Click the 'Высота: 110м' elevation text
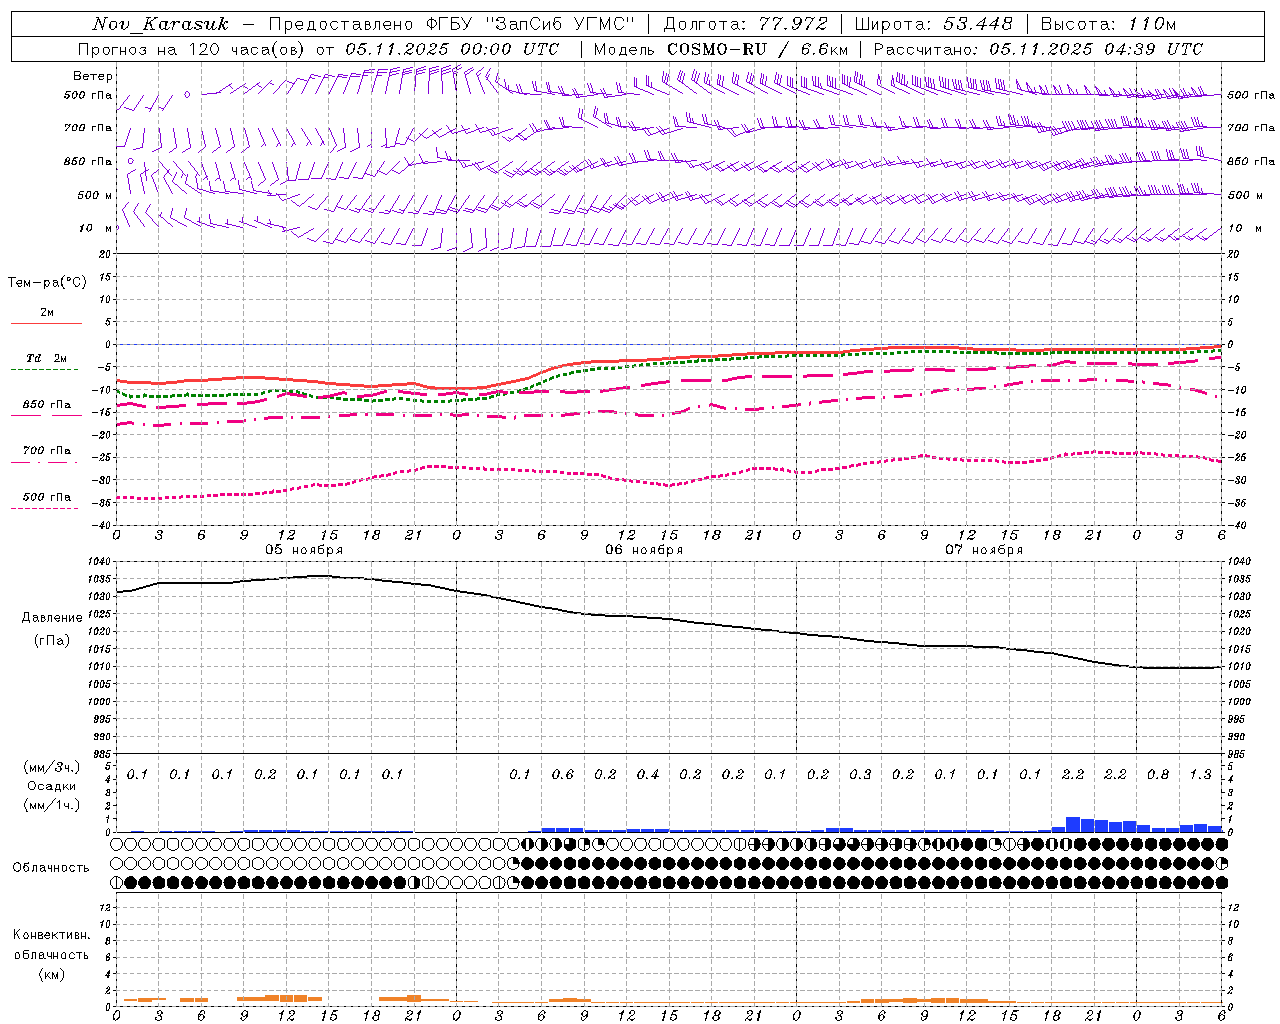Screen dimensions: 1280x1024 tap(1108, 23)
